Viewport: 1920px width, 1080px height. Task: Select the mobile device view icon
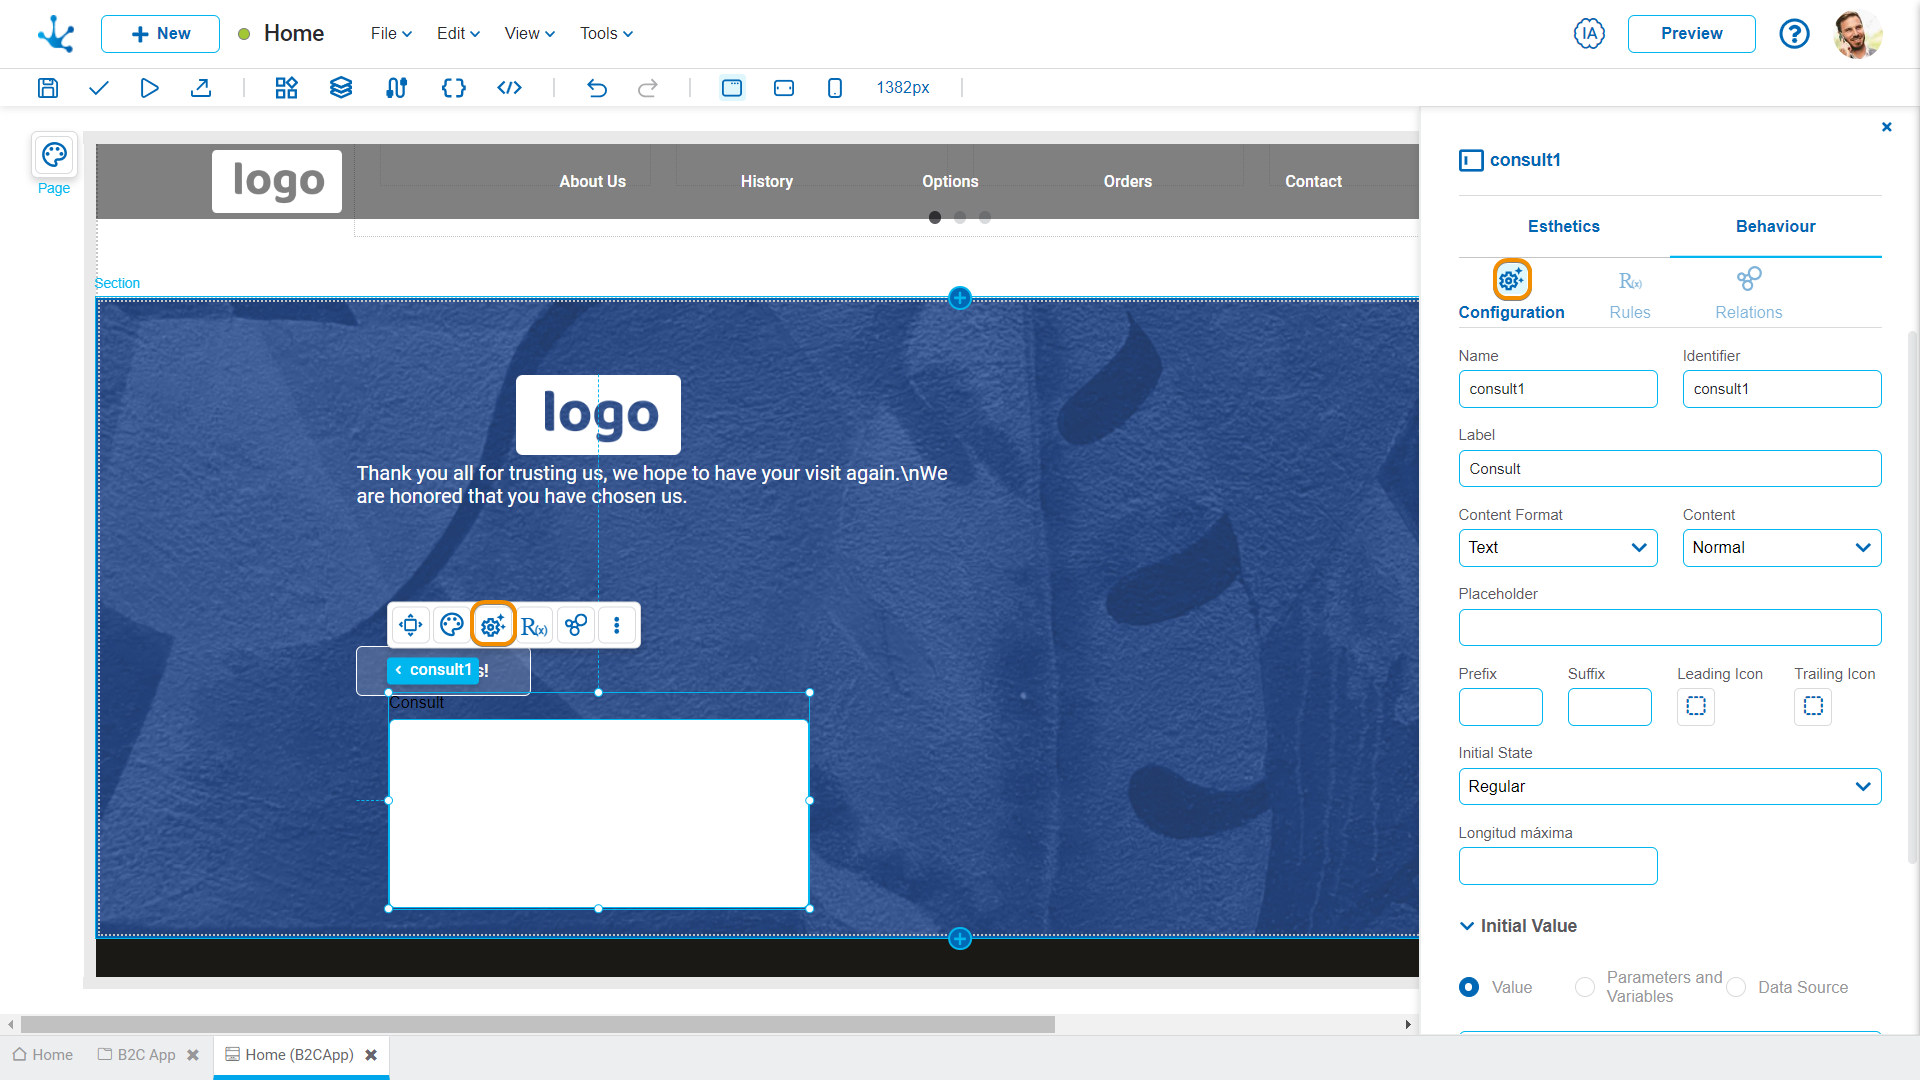click(x=835, y=88)
